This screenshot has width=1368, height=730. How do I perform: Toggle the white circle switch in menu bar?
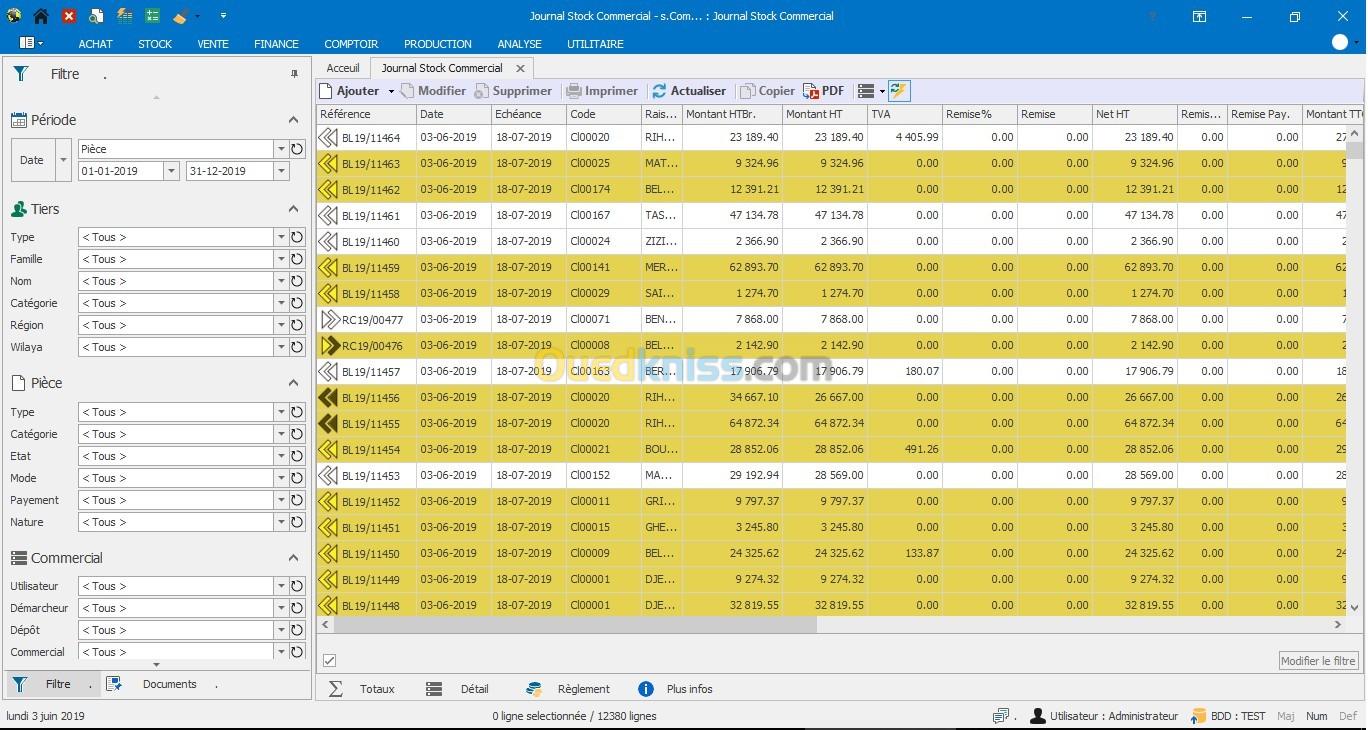click(1340, 42)
